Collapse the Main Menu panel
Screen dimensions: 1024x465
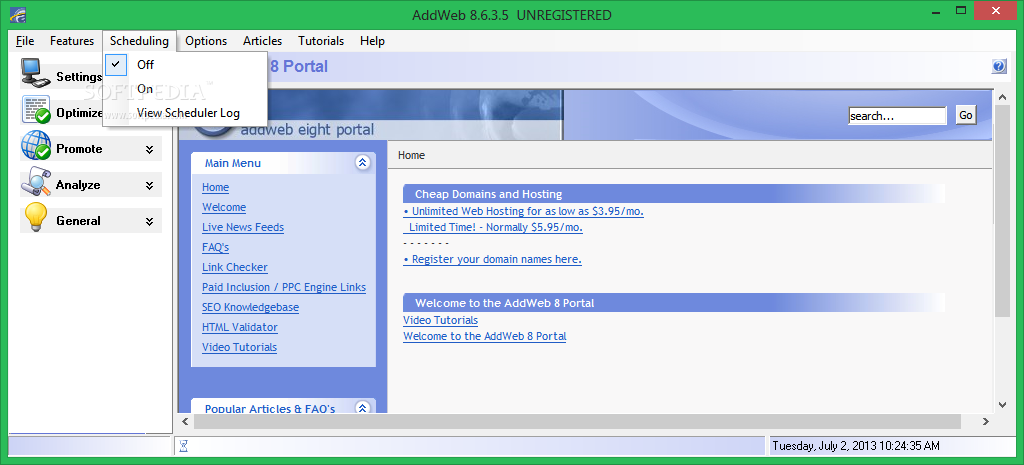[x=362, y=163]
